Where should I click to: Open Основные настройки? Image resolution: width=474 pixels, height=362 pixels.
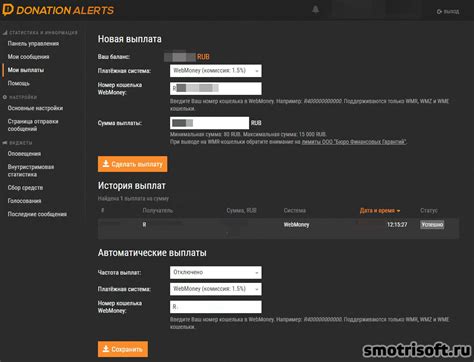coord(35,108)
